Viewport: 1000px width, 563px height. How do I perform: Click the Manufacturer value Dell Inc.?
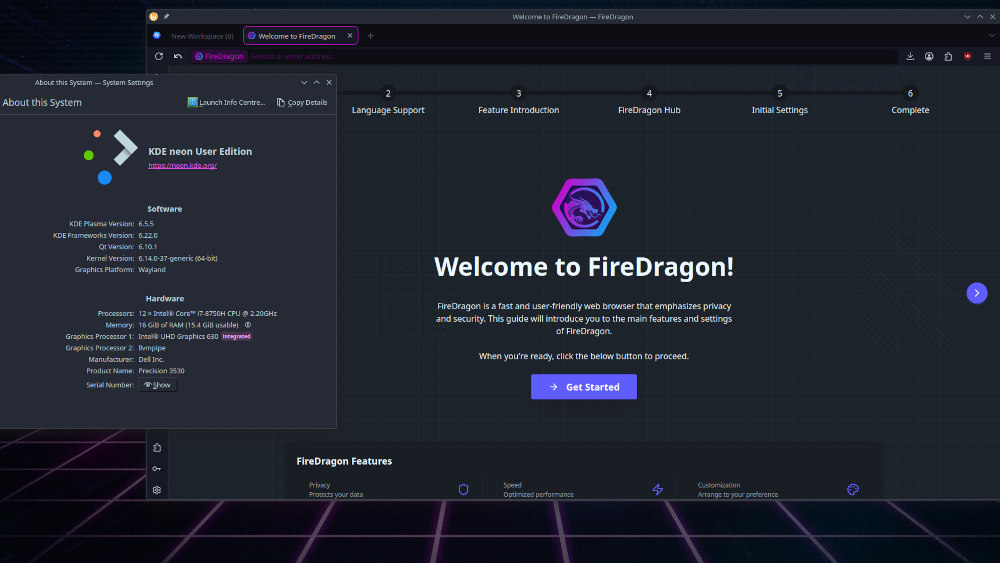click(151, 359)
